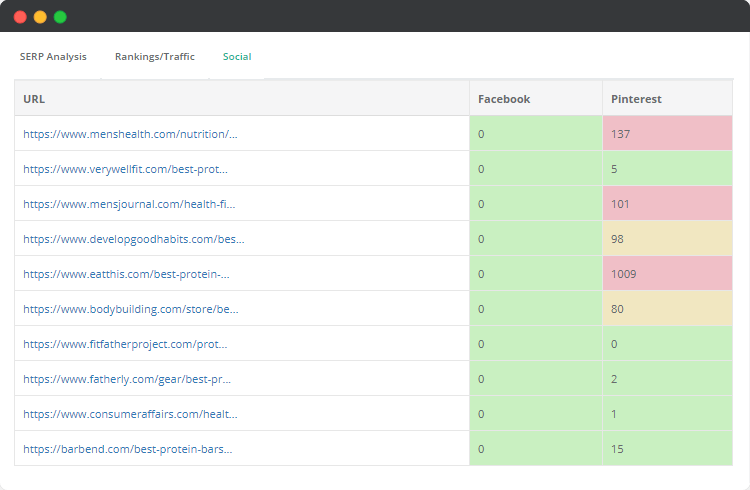Screen dimensions: 750x490
Task: Click Facebook value 0 for menshealth row
Action: pyautogui.click(x=536, y=134)
